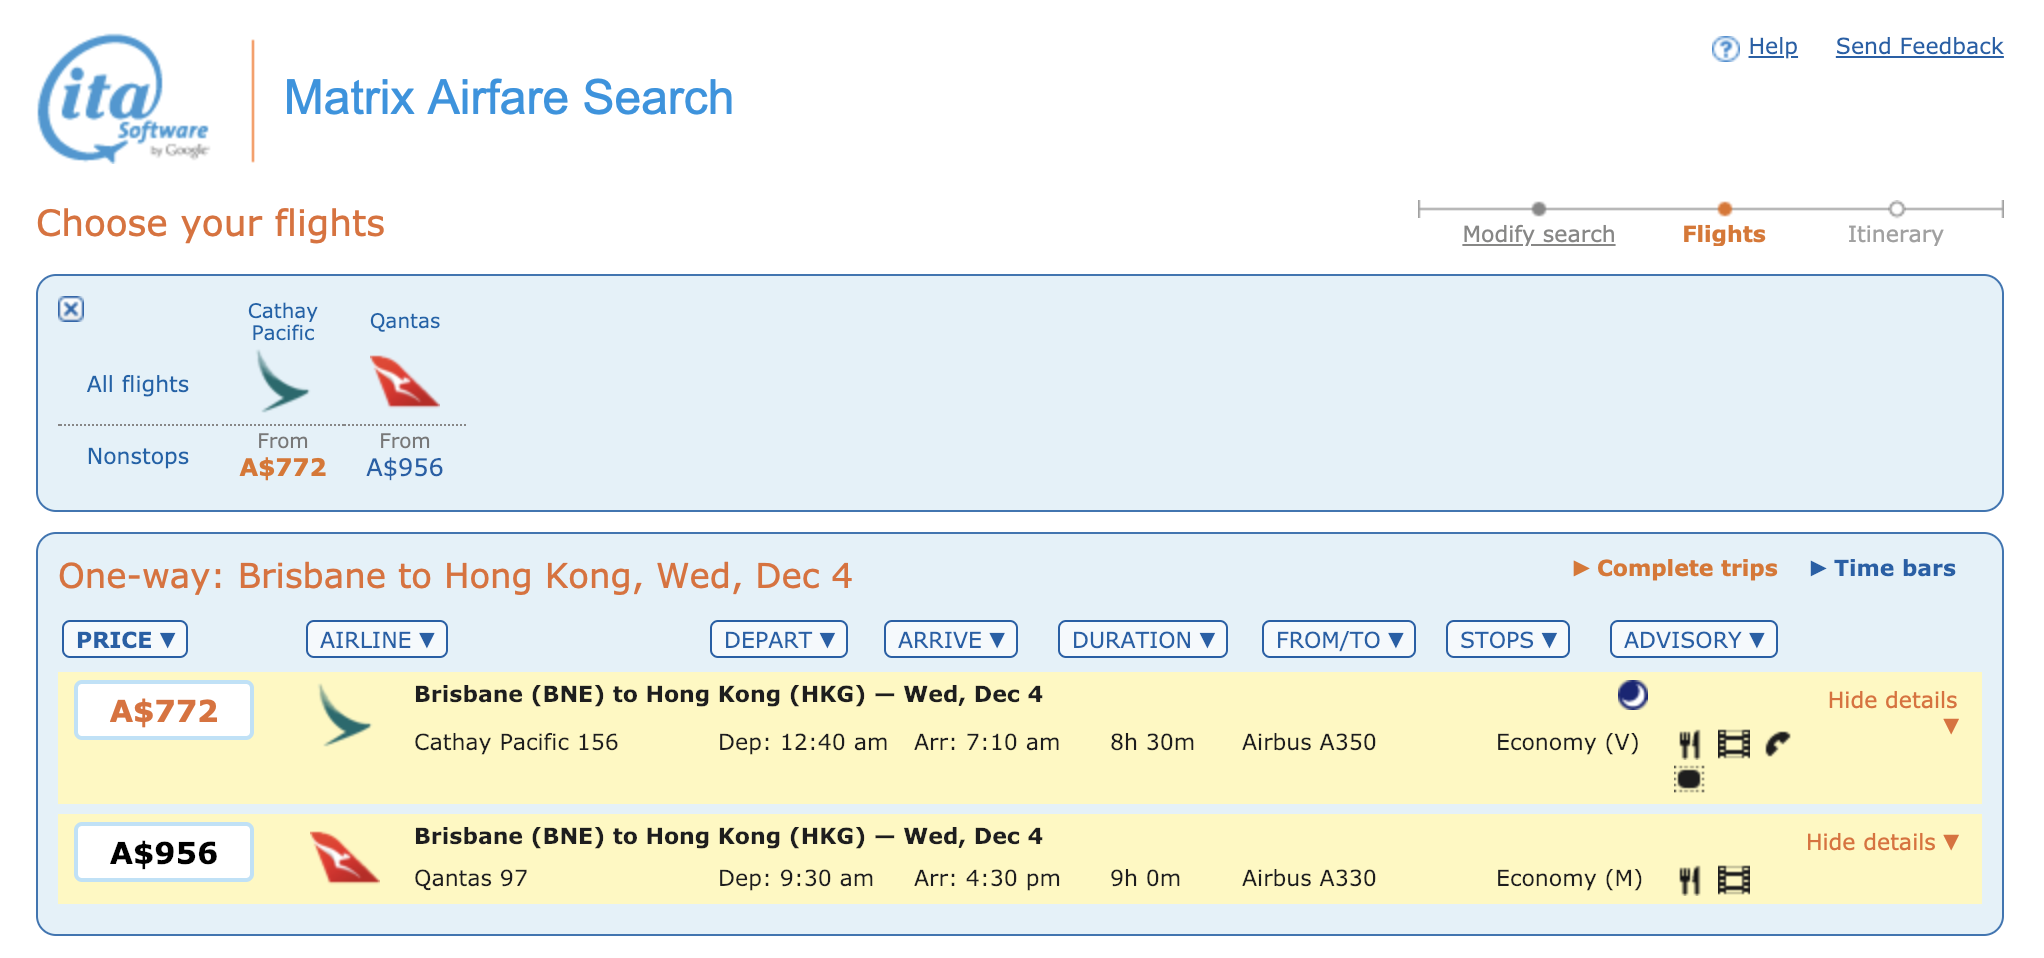The width and height of the screenshot is (2044, 958).
Task: Click the Arr: 4:30 pm arrival time
Action: coord(987,878)
